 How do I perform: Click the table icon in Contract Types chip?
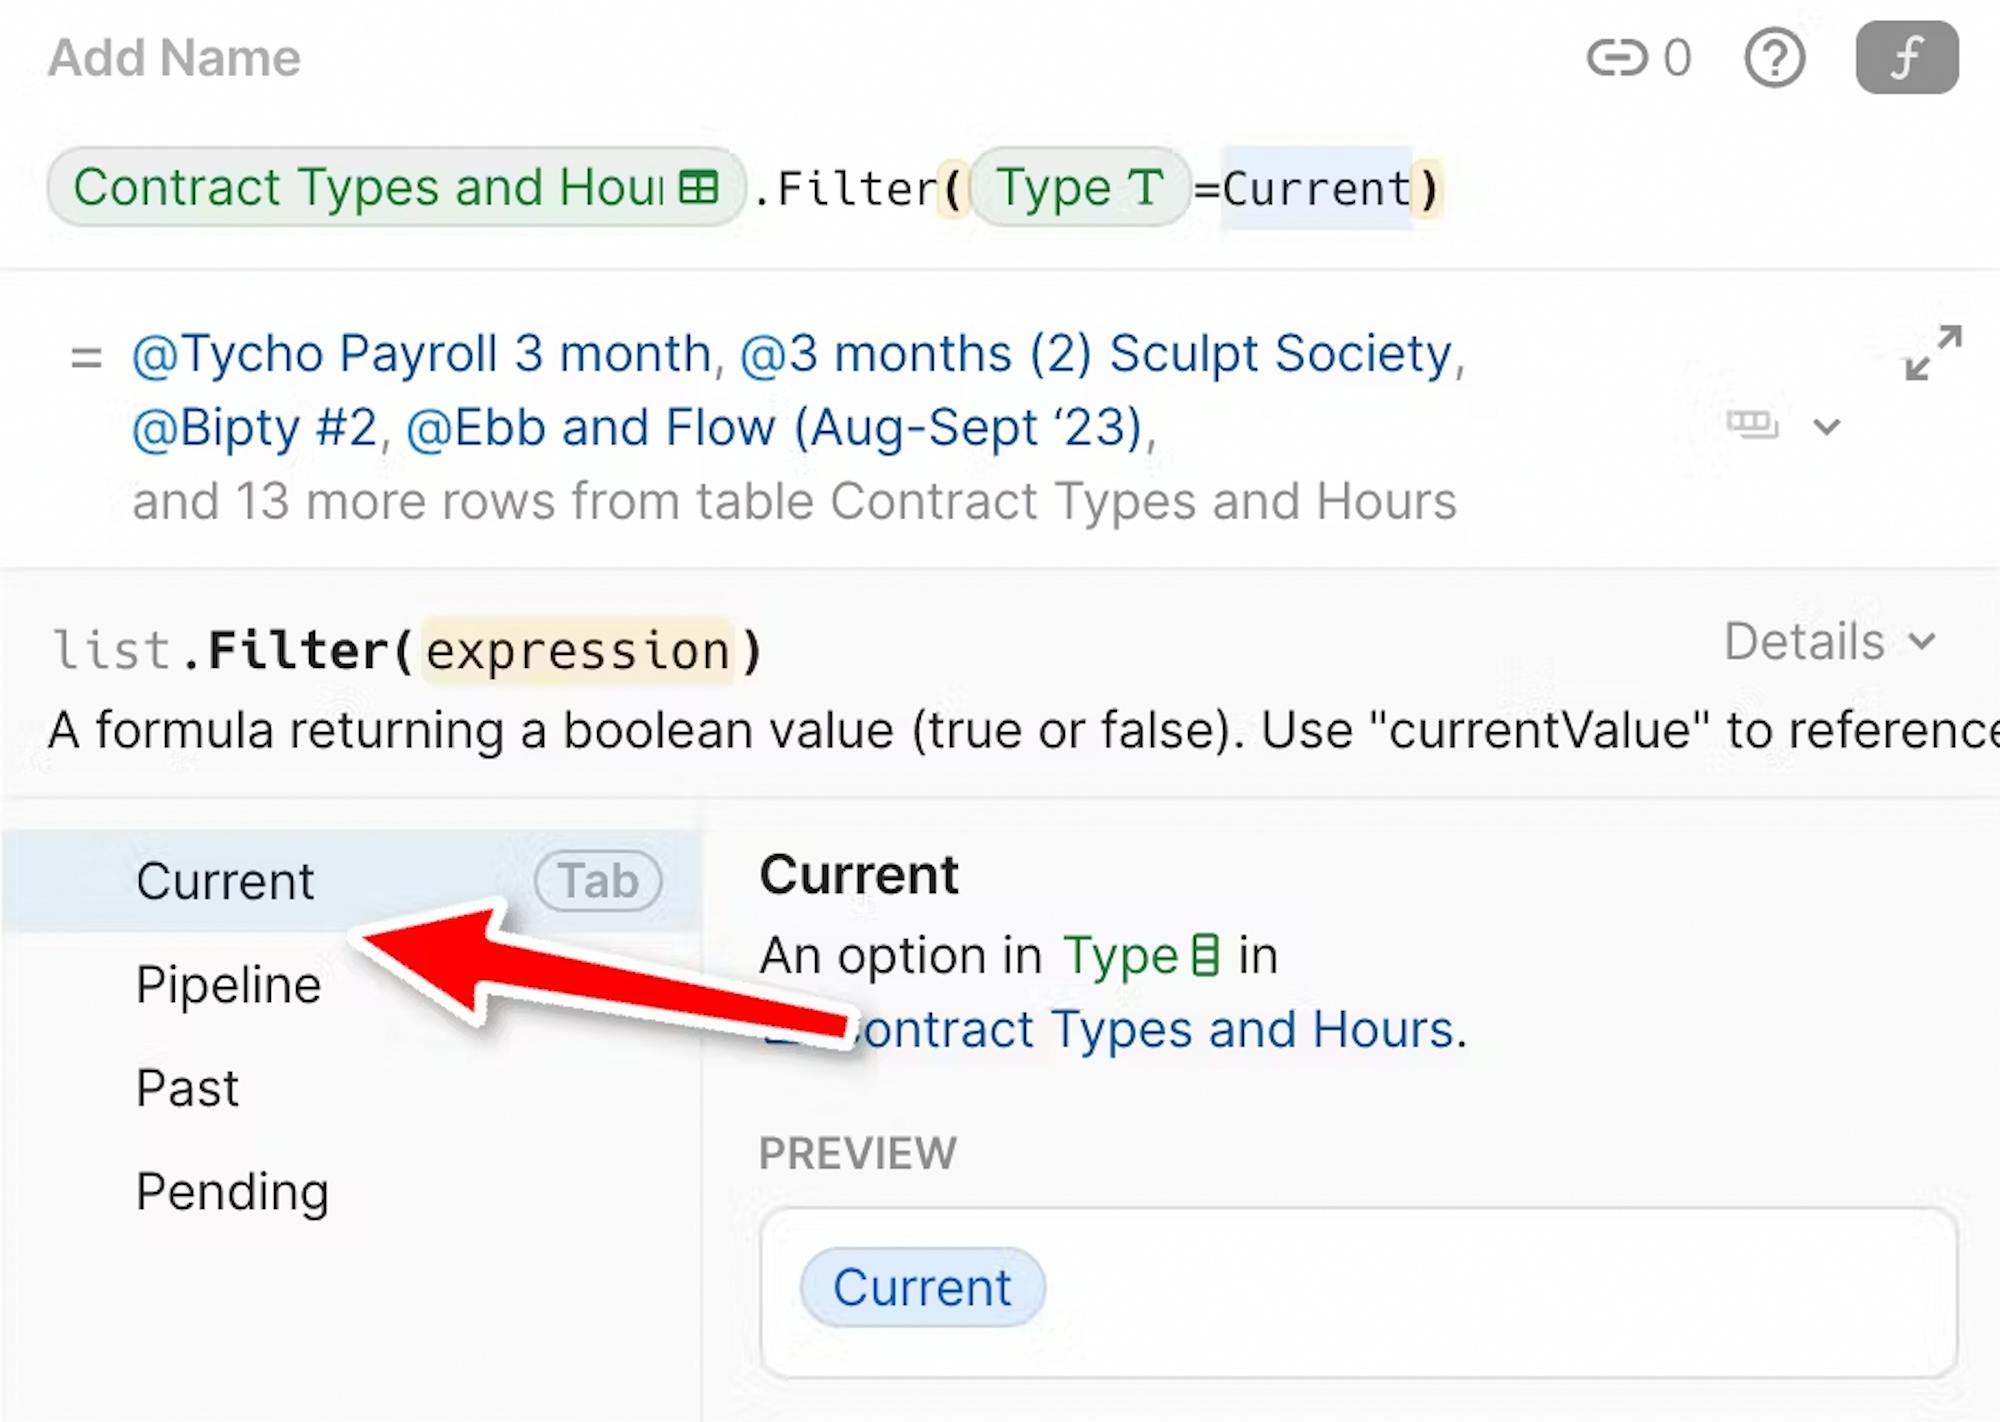click(x=698, y=187)
